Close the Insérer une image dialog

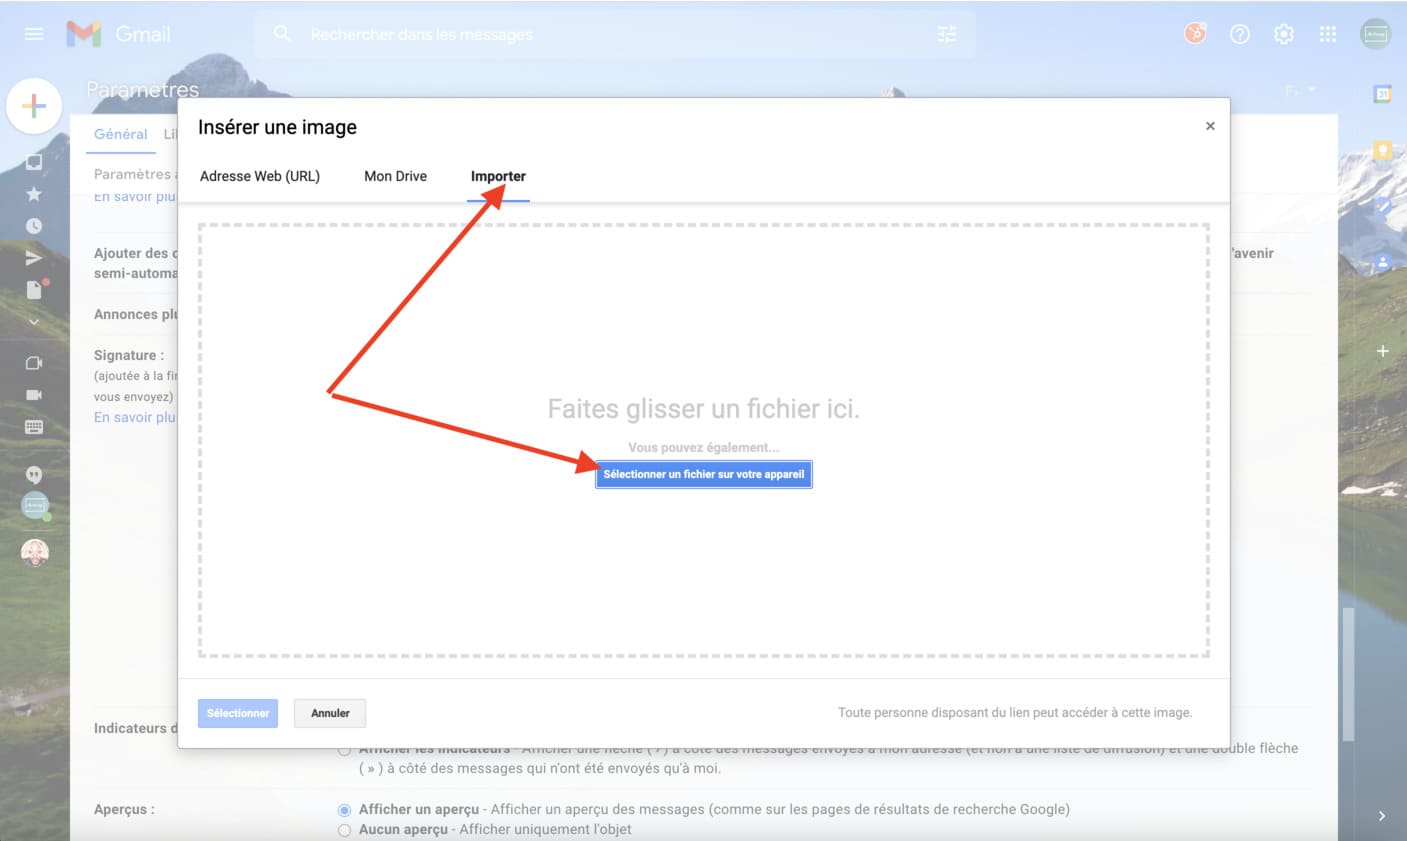1210,126
